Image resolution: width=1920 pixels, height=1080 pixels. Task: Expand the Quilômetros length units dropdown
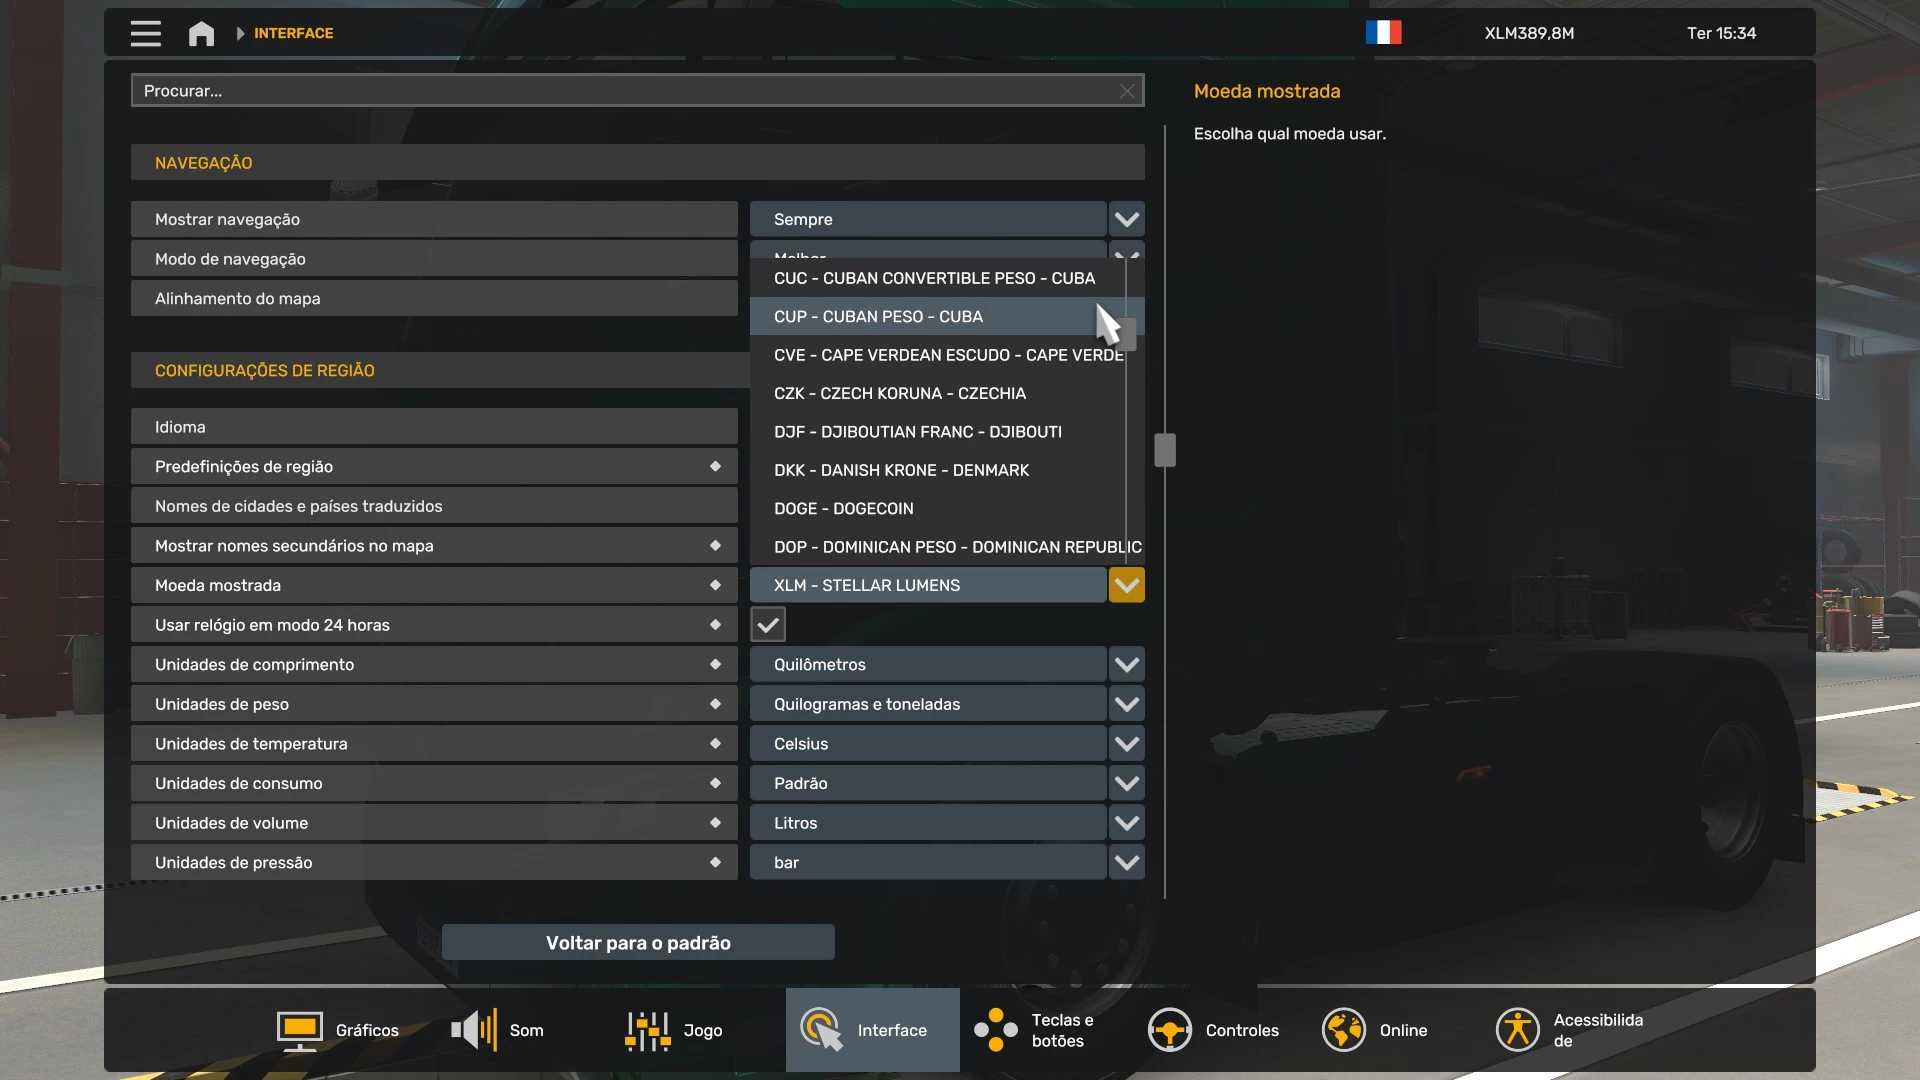tap(1126, 664)
